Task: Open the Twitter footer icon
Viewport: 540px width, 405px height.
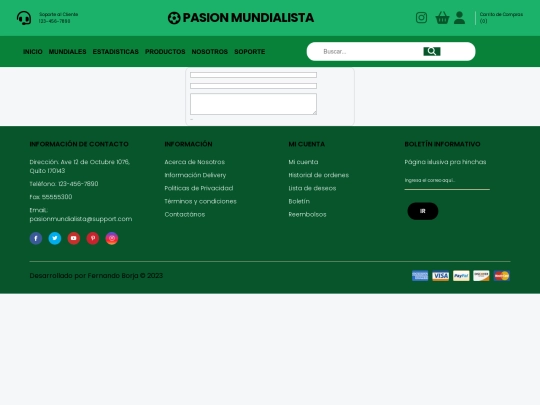Action: point(55,238)
